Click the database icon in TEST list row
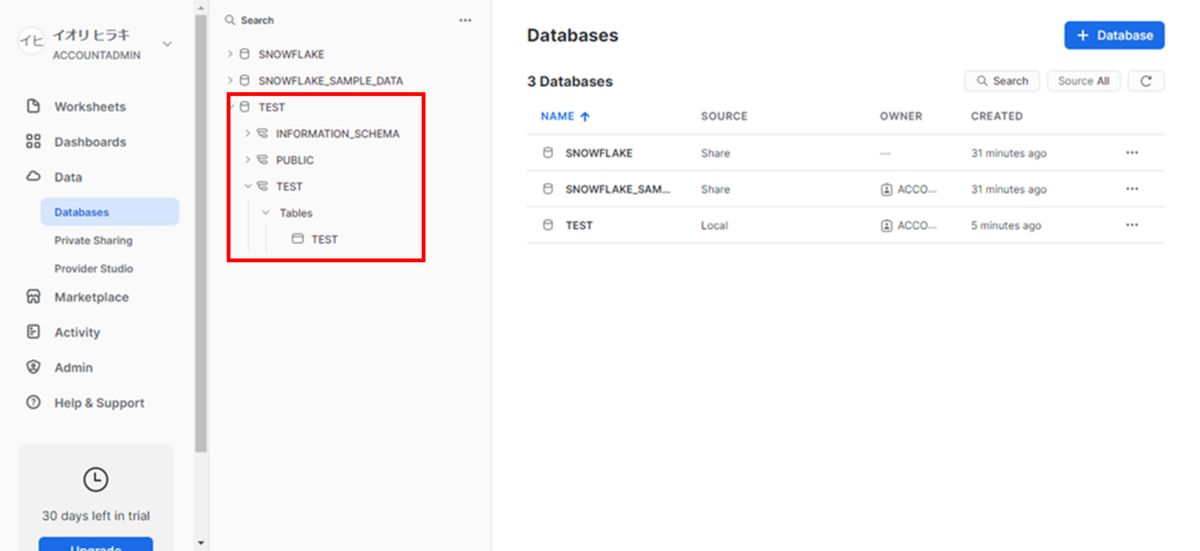Screen dimensions: 1200x551 [547, 225]
